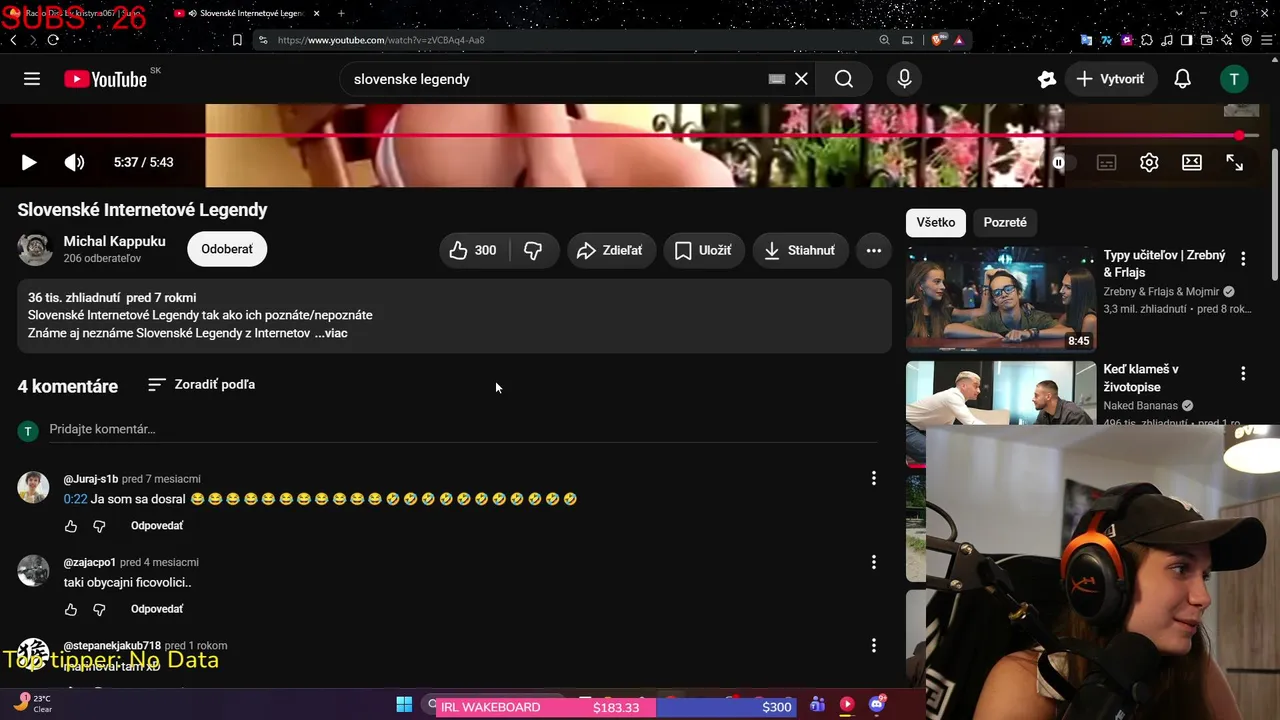Image resolution: width=1280 pixels, height=720 pixels.
Task: Open a new browser tab
Action: pos(341,13)
